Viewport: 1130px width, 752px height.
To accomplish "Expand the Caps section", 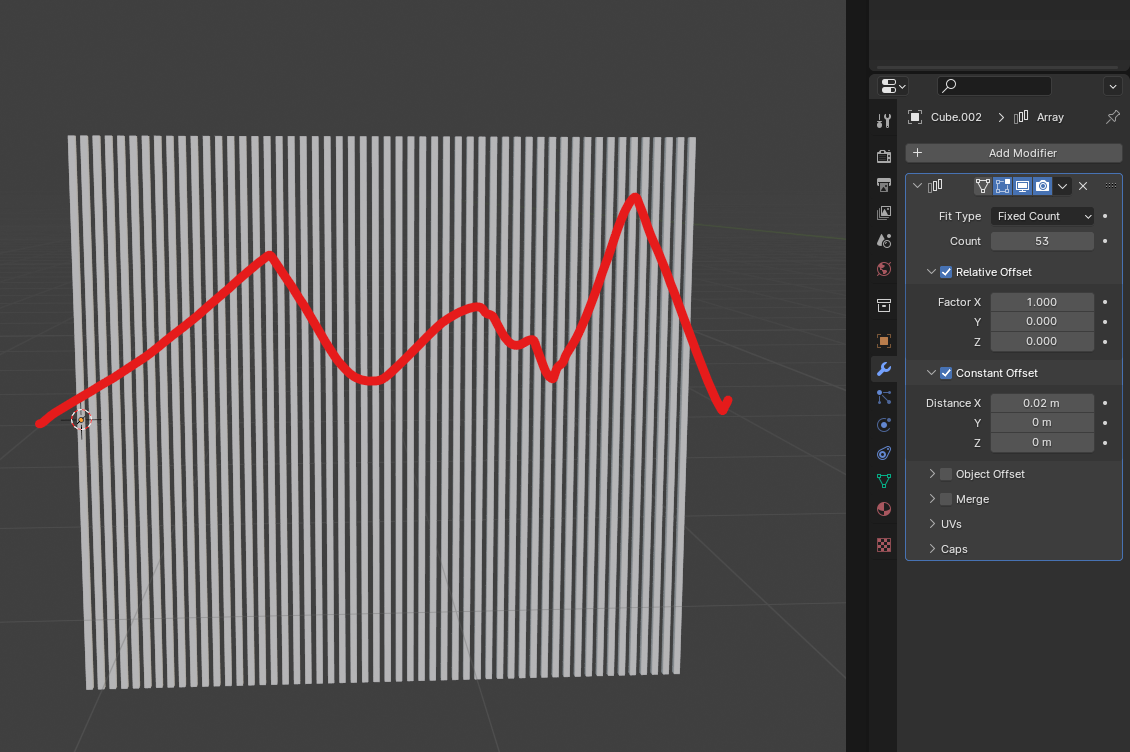I will [x=932, y=549].
